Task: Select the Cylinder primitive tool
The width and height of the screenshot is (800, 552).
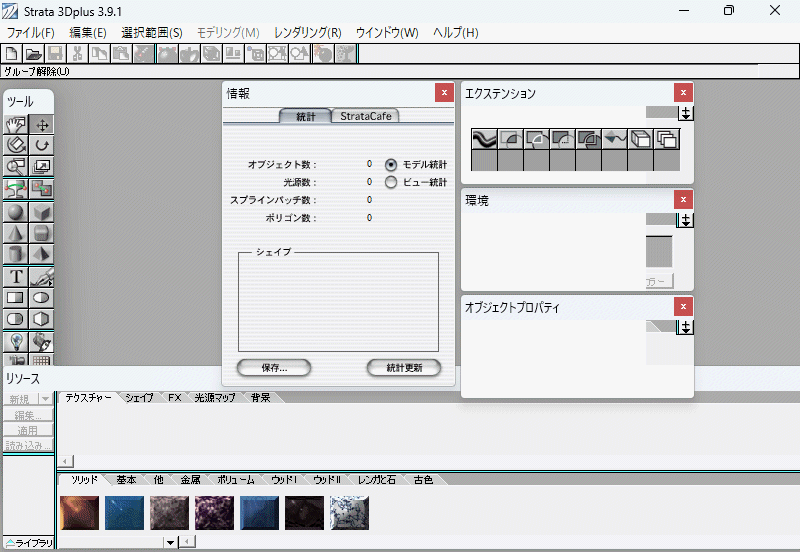Action: (x=16, y=254)
